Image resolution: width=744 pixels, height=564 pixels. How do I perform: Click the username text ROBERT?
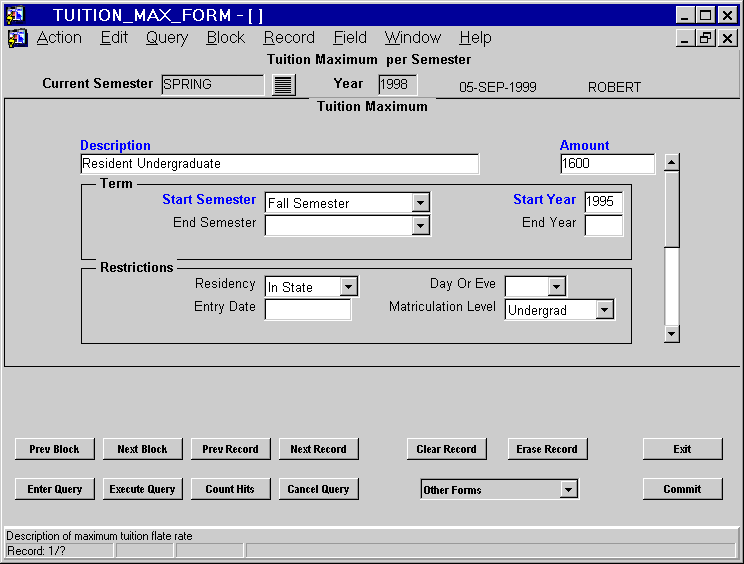click(x=614, y=87)
